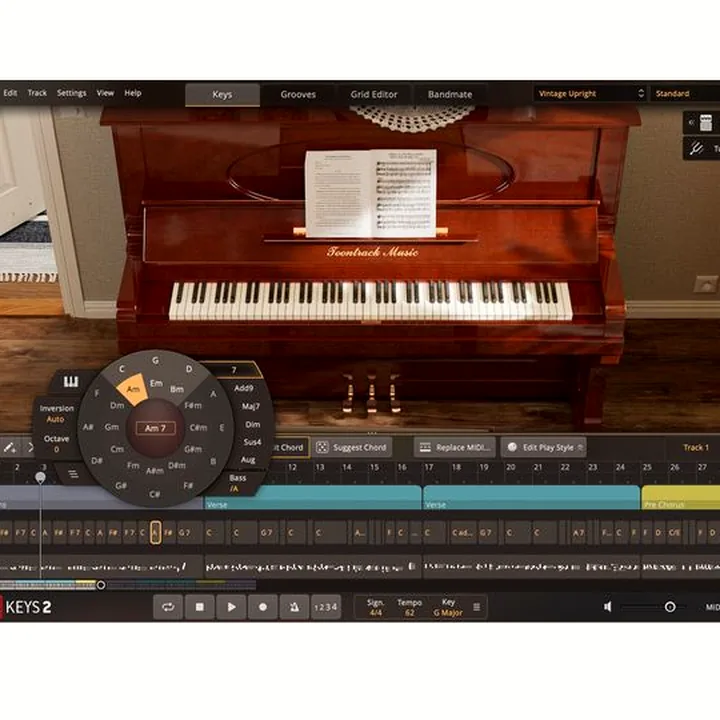720x720 pixels.
Task: Change the Sign. 4/4 time signature
Action: coord(375,607)
